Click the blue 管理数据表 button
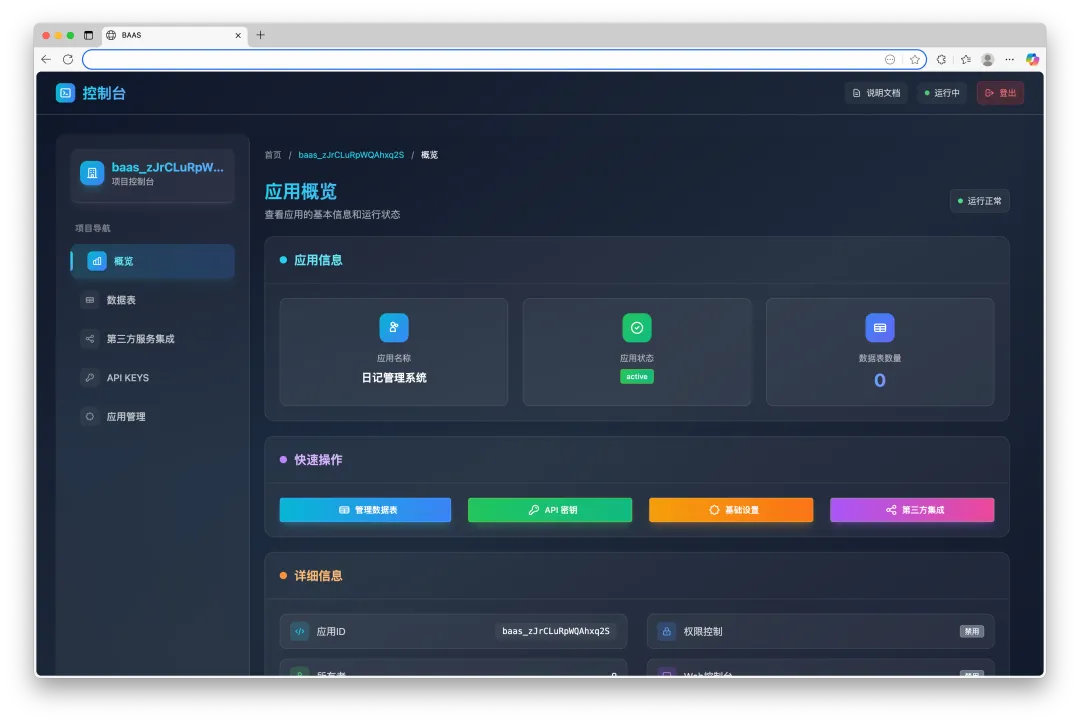 click(365, 510)
